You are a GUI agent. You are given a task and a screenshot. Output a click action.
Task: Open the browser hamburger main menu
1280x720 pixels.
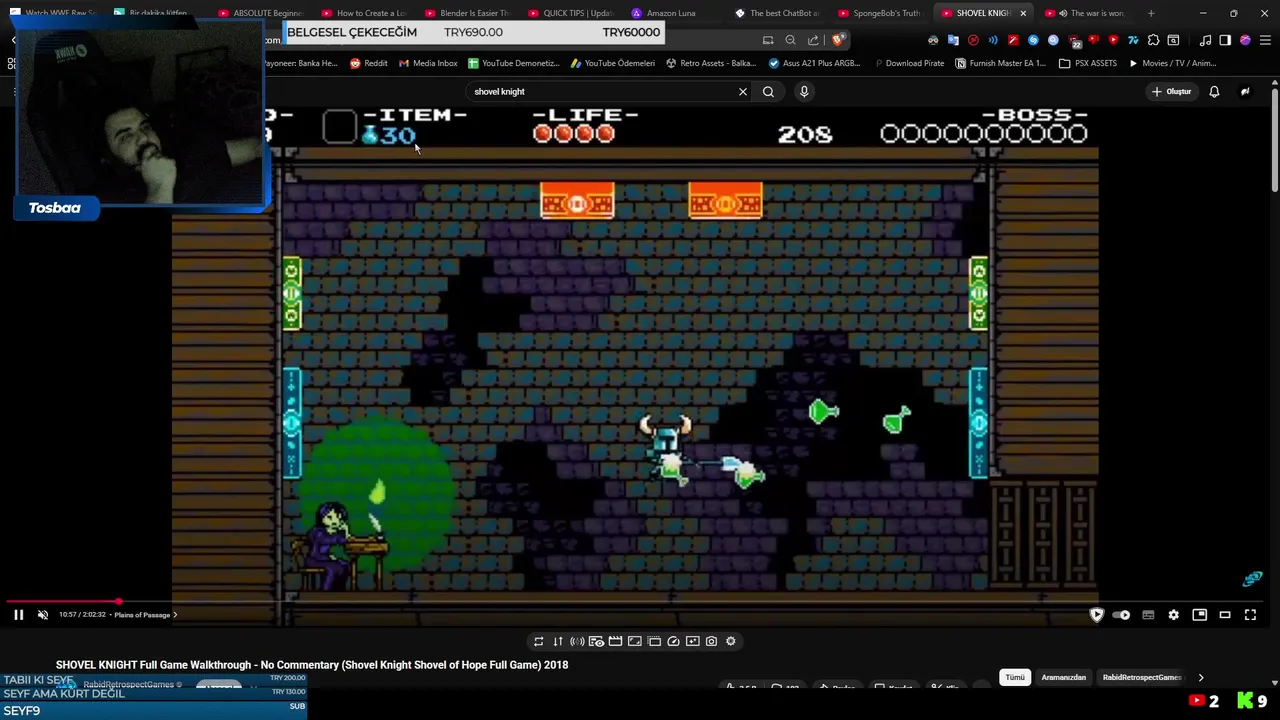click(1265, 40)
